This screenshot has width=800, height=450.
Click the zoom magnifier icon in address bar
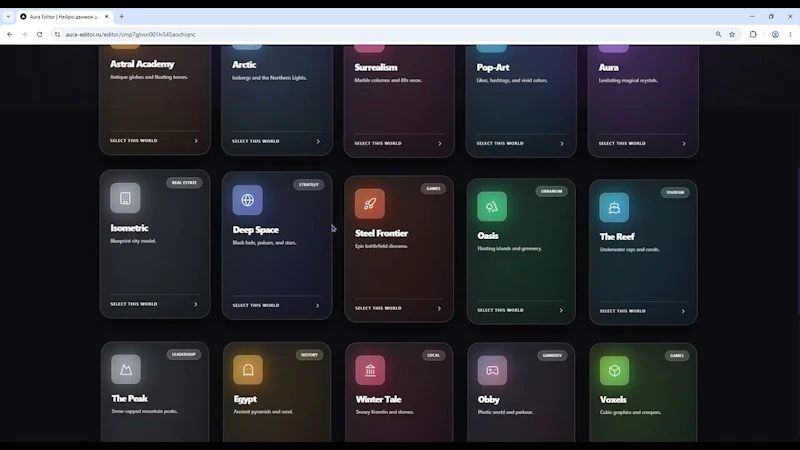tap(718, 34)
